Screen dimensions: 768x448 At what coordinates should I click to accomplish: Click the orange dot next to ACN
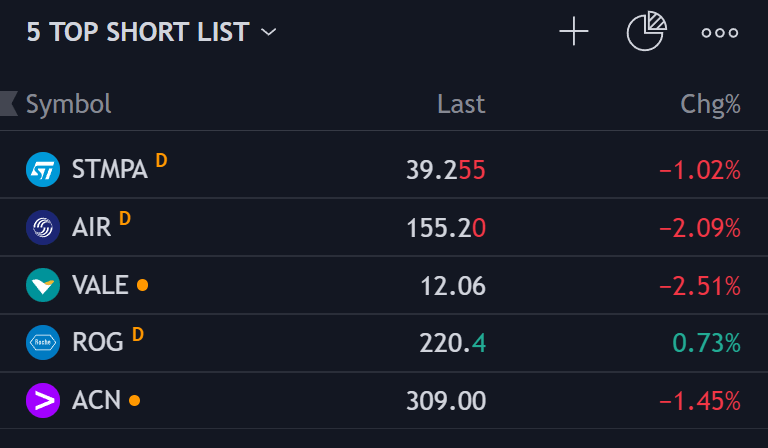[x=134, y=401]
